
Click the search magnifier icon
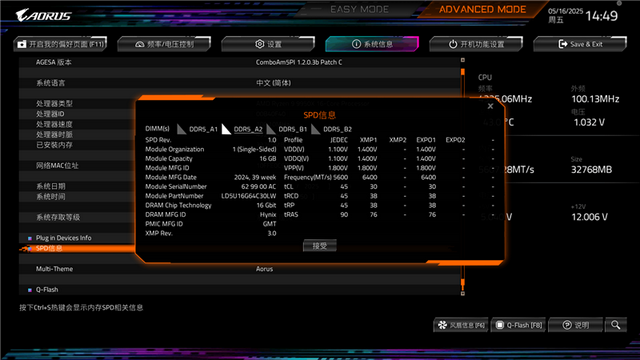point(616,325)
